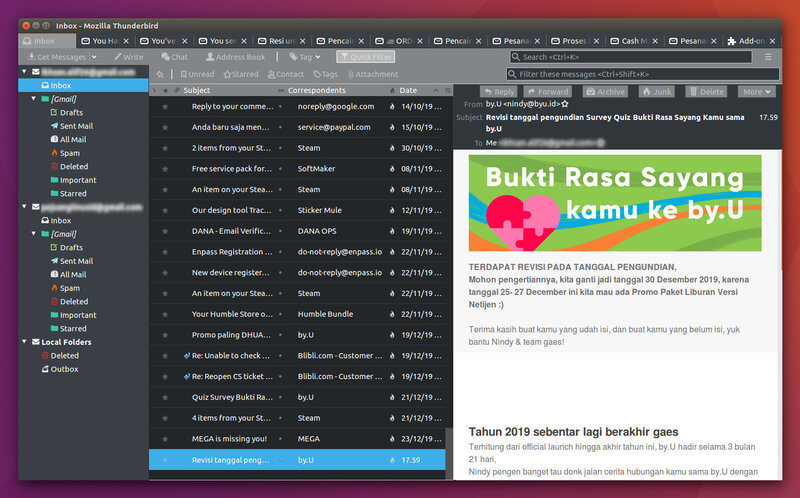Toggle the Unread quick filter
Image resolution: width=800 pixels, height=498 pixels.
click(x=197, y=74)
